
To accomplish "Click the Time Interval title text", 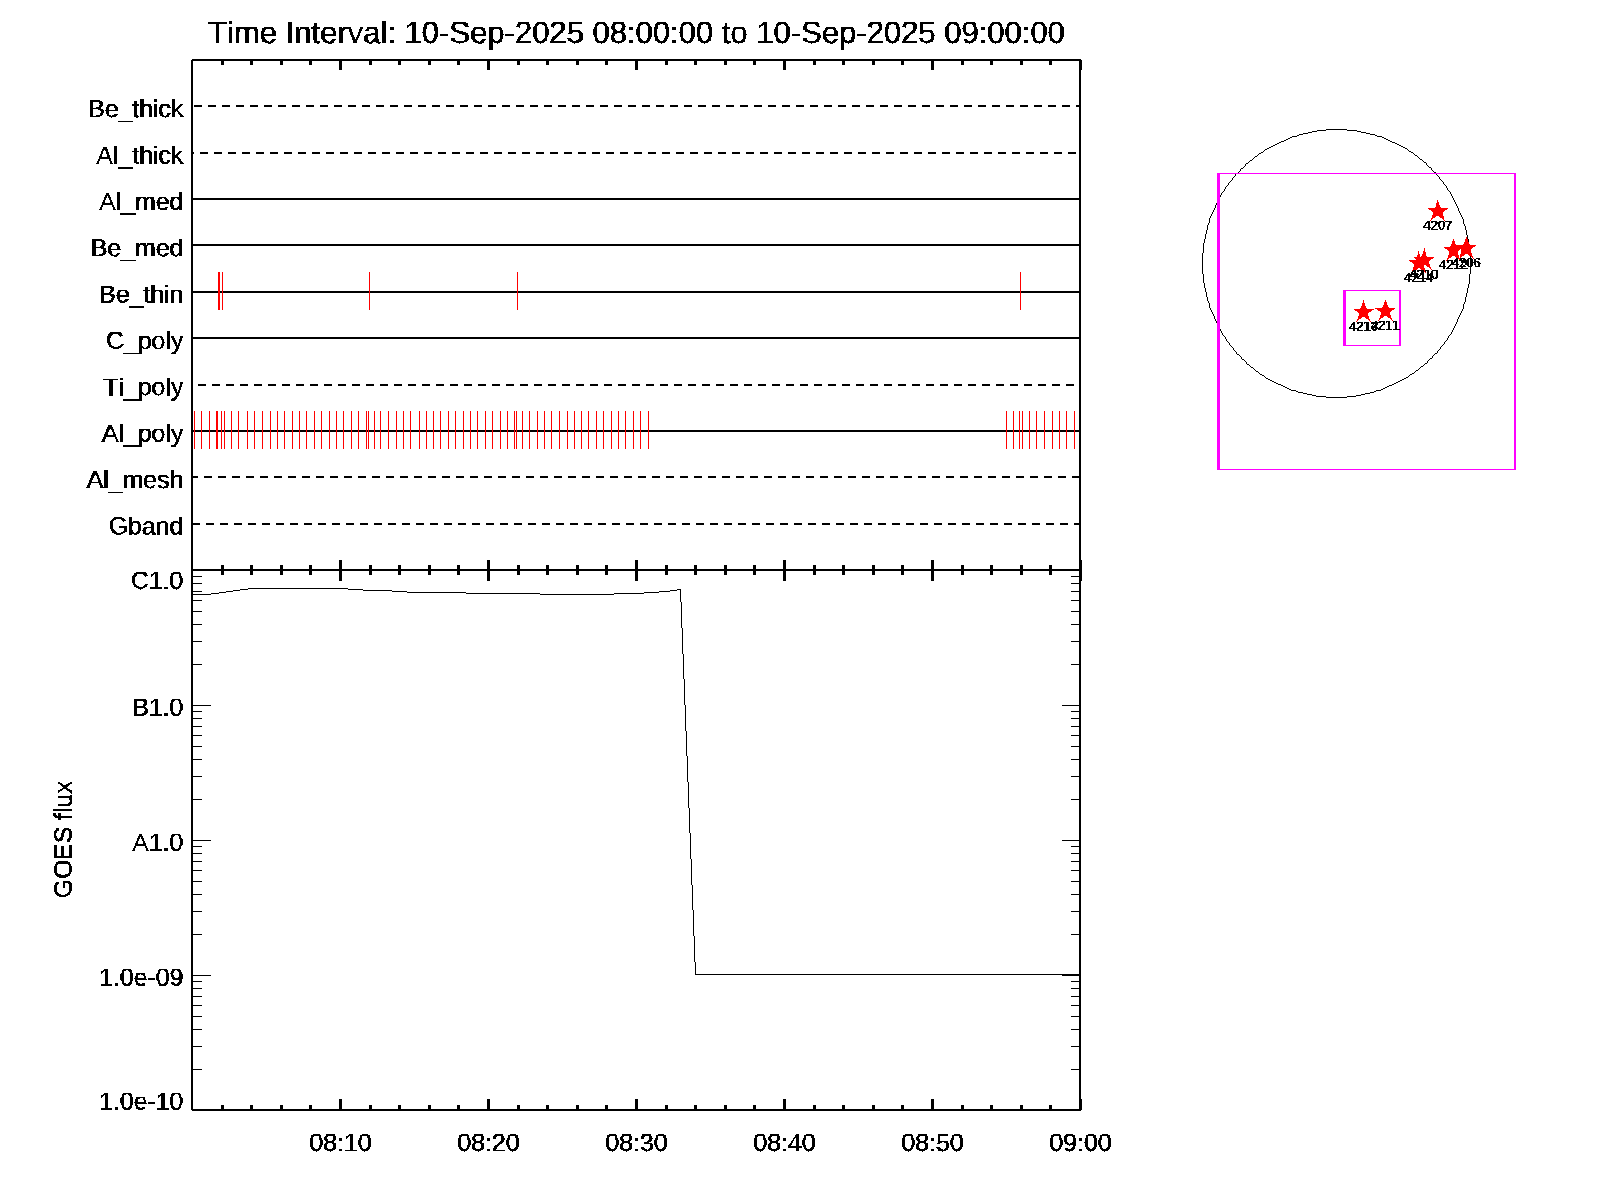I will [636, 33].
